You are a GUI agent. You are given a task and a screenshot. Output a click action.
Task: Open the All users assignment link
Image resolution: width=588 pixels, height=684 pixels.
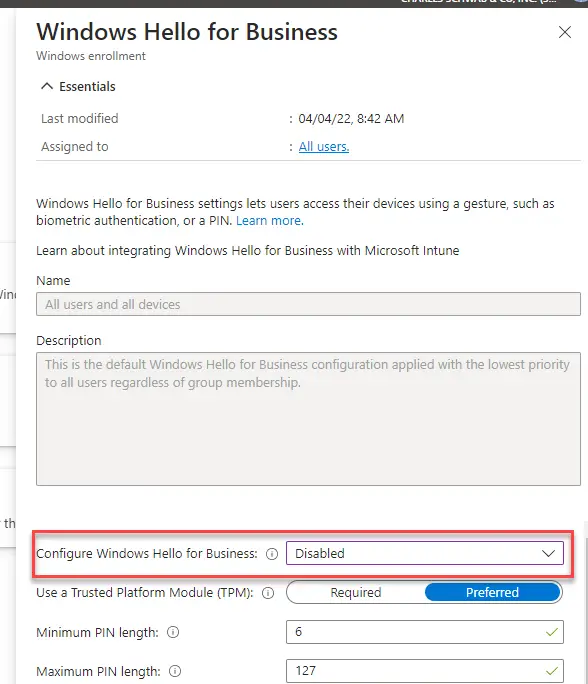coord(324,147)
